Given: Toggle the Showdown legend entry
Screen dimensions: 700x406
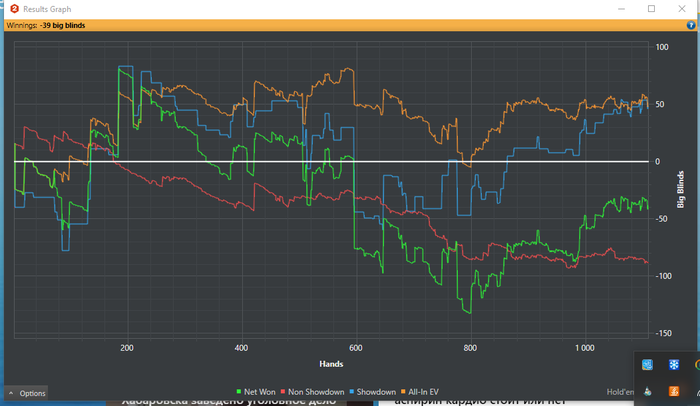Looking at the screenshot, I should click(372, 392).
